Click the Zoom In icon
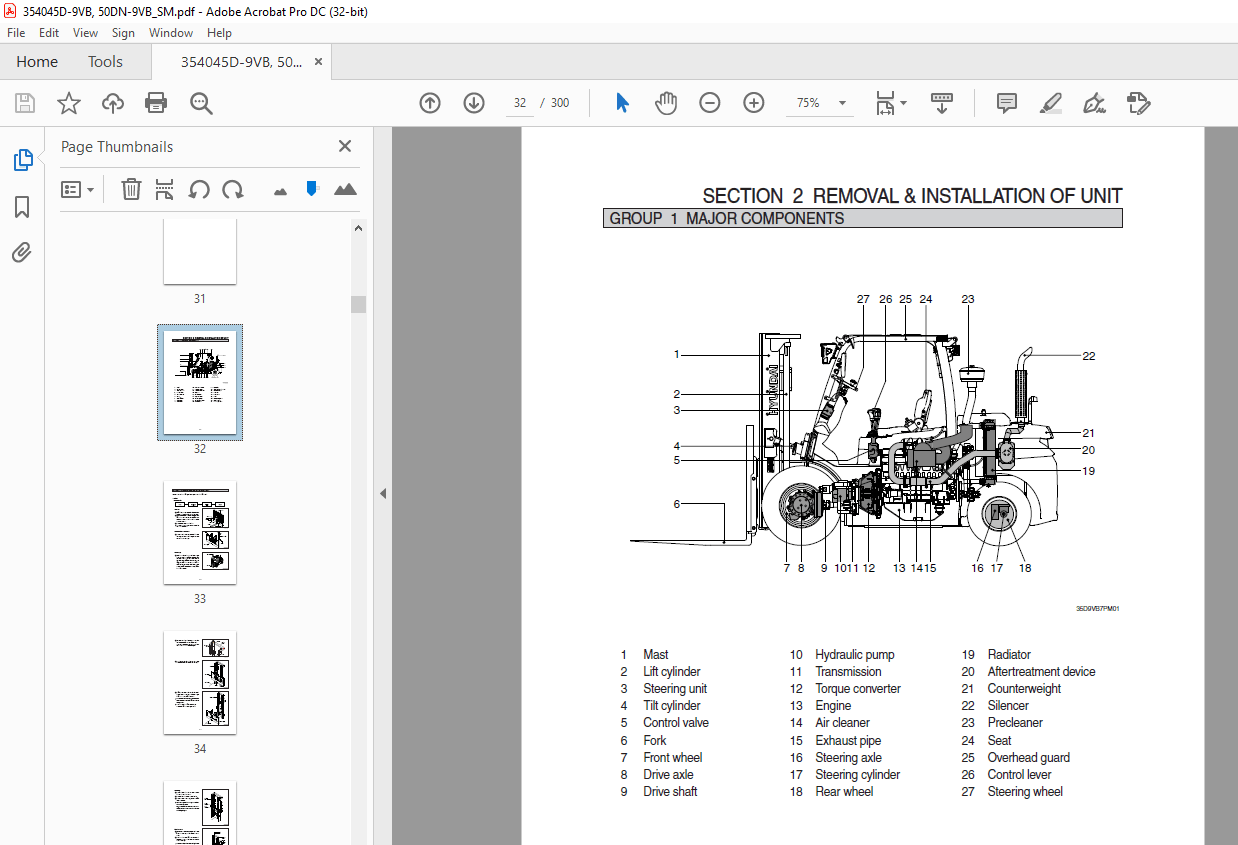The width and height of the screenshot is (1238, 845). (x=753, y=102)
